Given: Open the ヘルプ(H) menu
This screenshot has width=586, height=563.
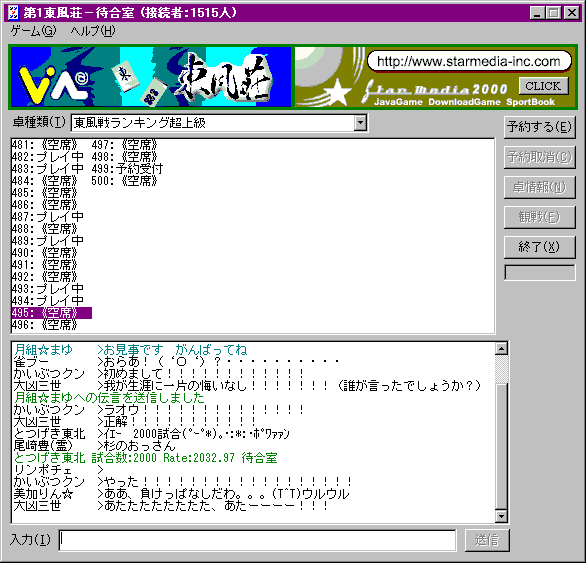Looking at the screenshot, I should coord(93,31).
